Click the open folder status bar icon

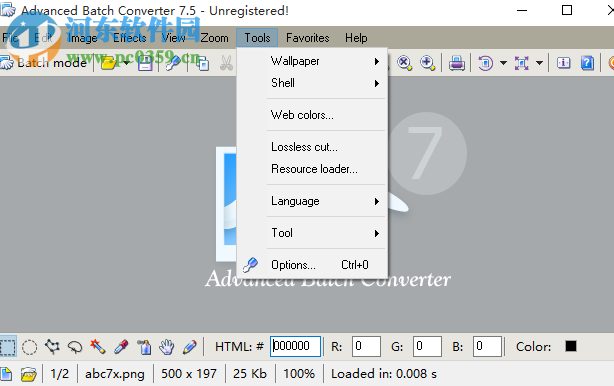coord(29,374)
